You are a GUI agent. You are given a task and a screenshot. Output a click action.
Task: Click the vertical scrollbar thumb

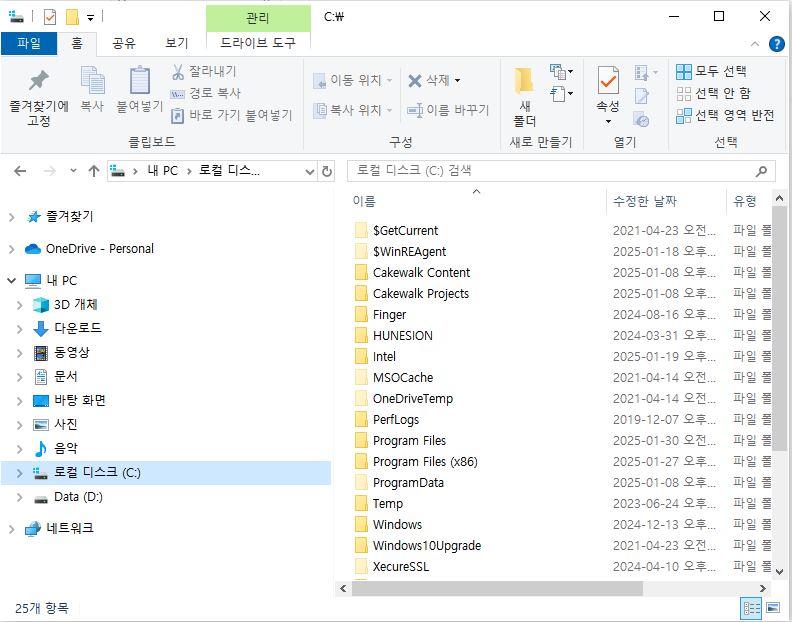point(779,329)
